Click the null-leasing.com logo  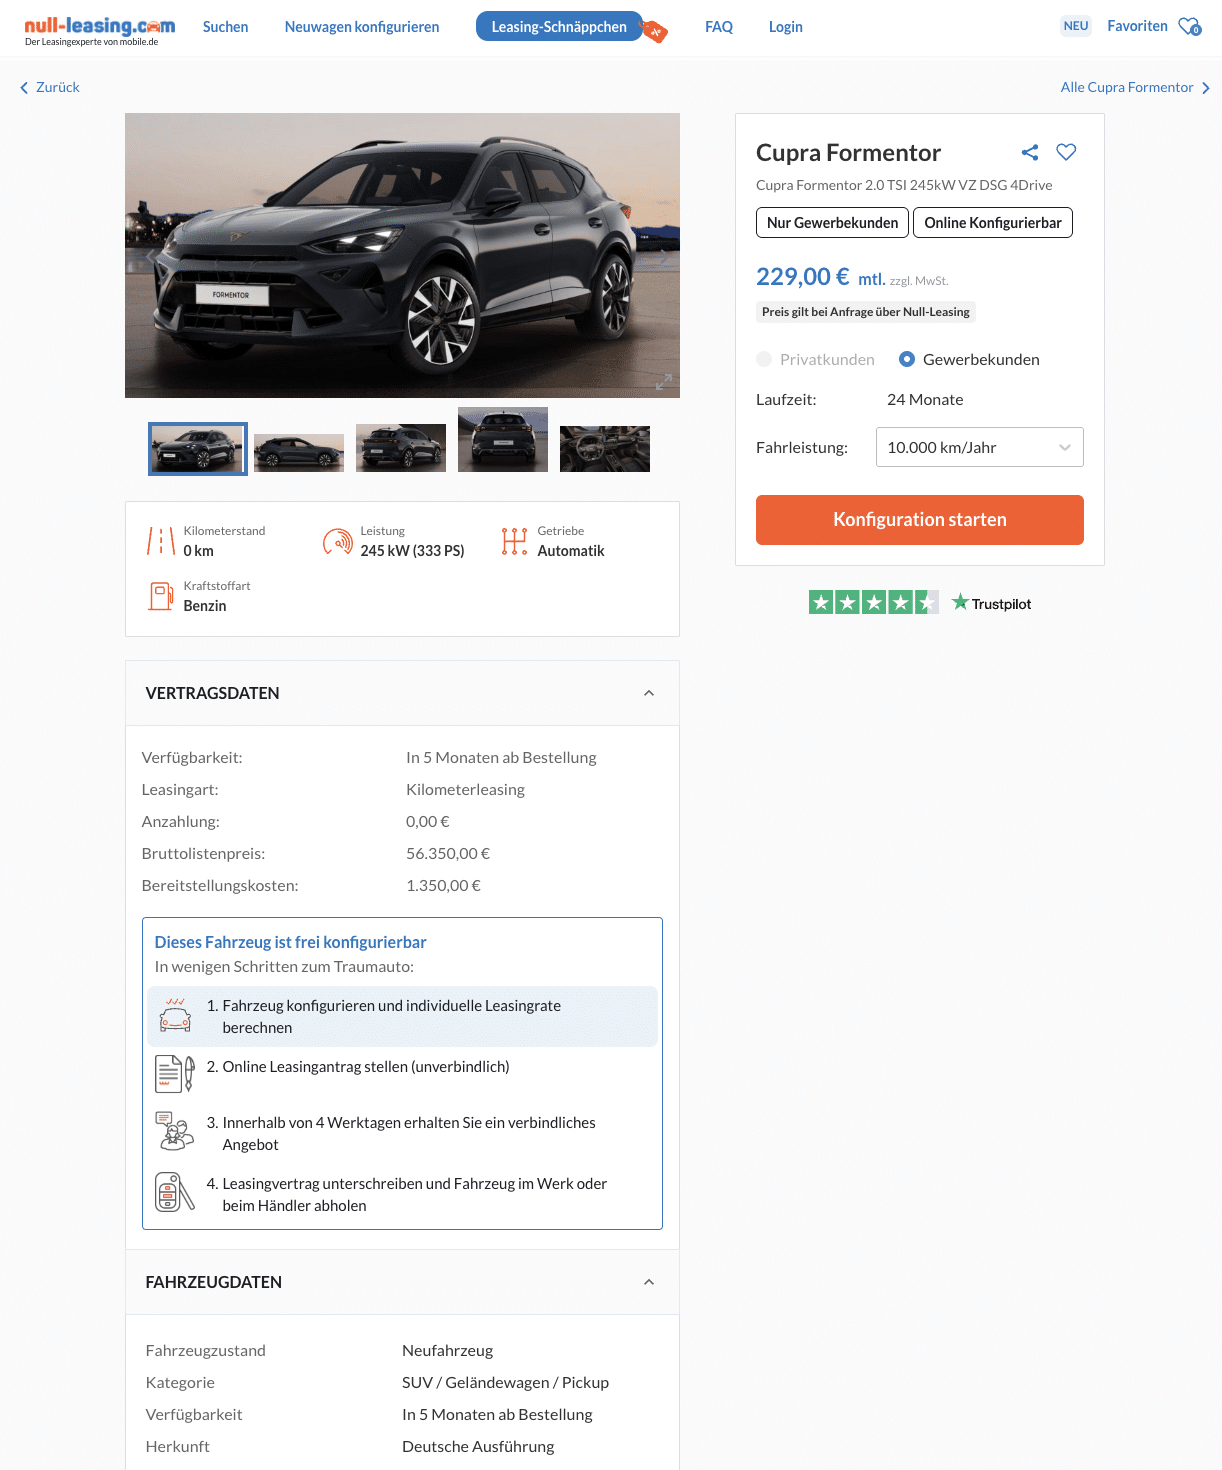(x=99, y=30)
